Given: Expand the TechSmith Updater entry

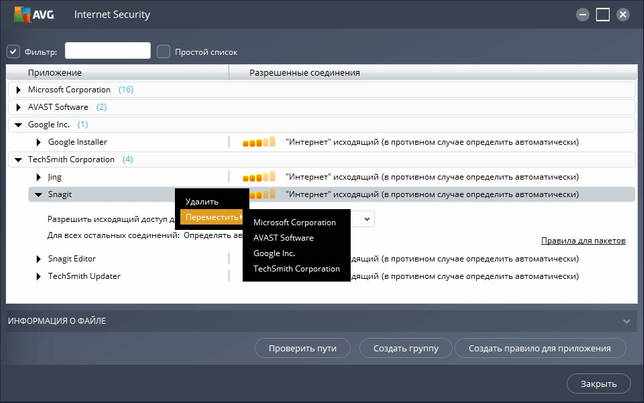Looking at the screenshot, I should coord(38,276).
